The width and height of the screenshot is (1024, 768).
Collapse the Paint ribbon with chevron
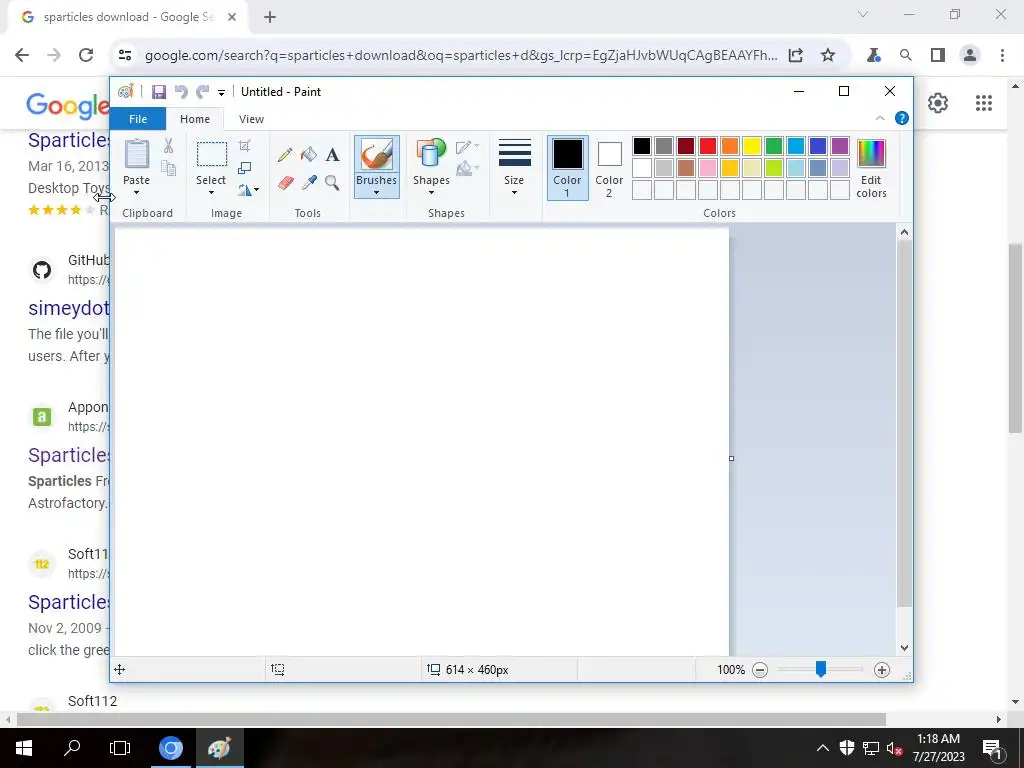[x=880, y=118]
